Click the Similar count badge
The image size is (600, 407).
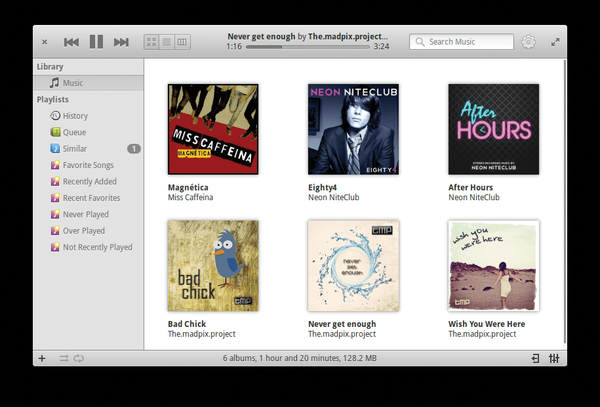pyautogui.click(x=134, y=149)
